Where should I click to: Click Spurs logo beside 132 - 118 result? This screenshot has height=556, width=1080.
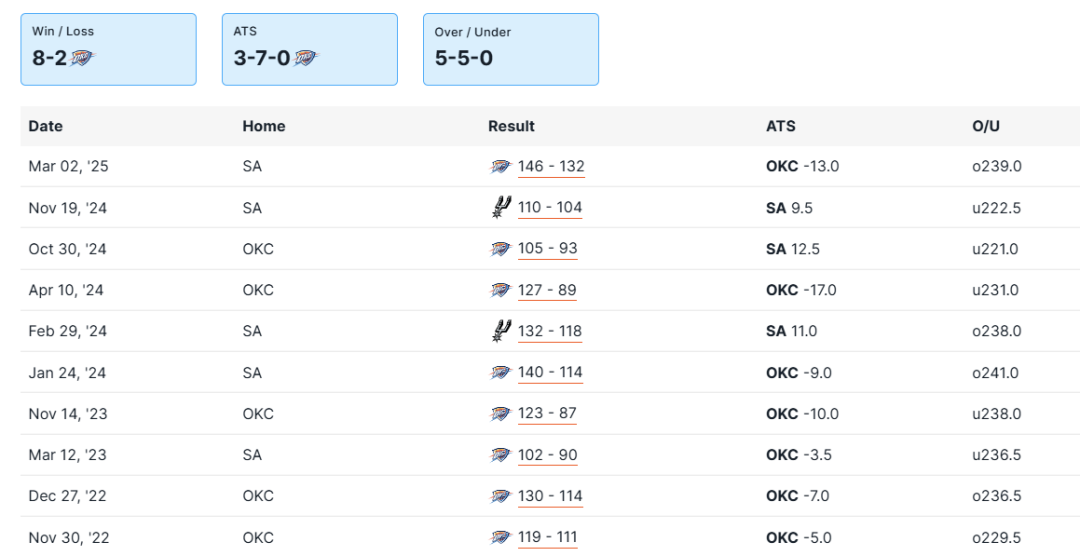pos(501,331)
